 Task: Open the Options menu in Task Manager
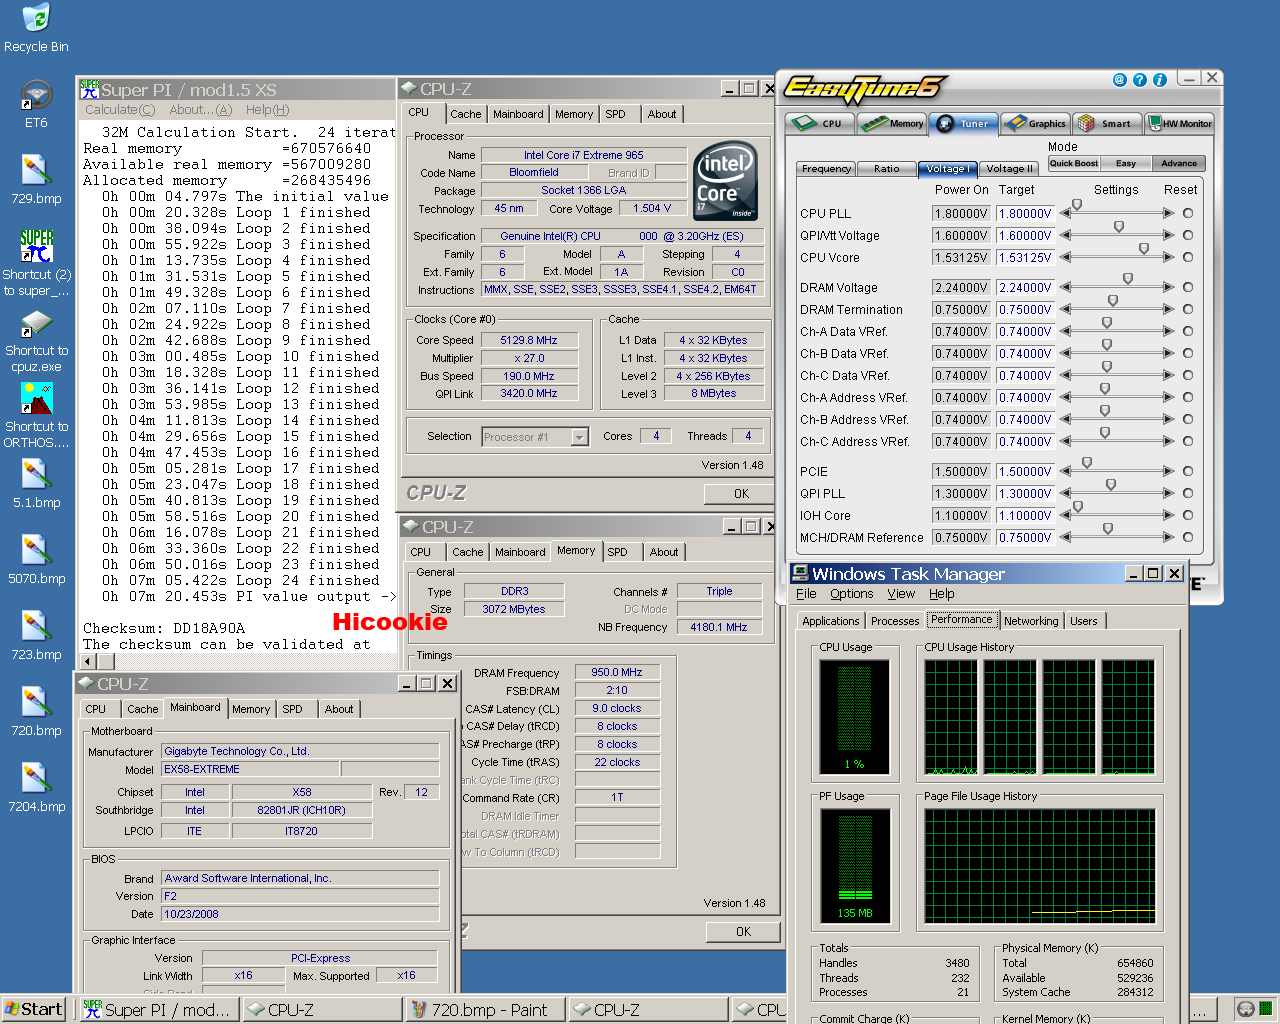pyautogui.click(x=851, y=594)
